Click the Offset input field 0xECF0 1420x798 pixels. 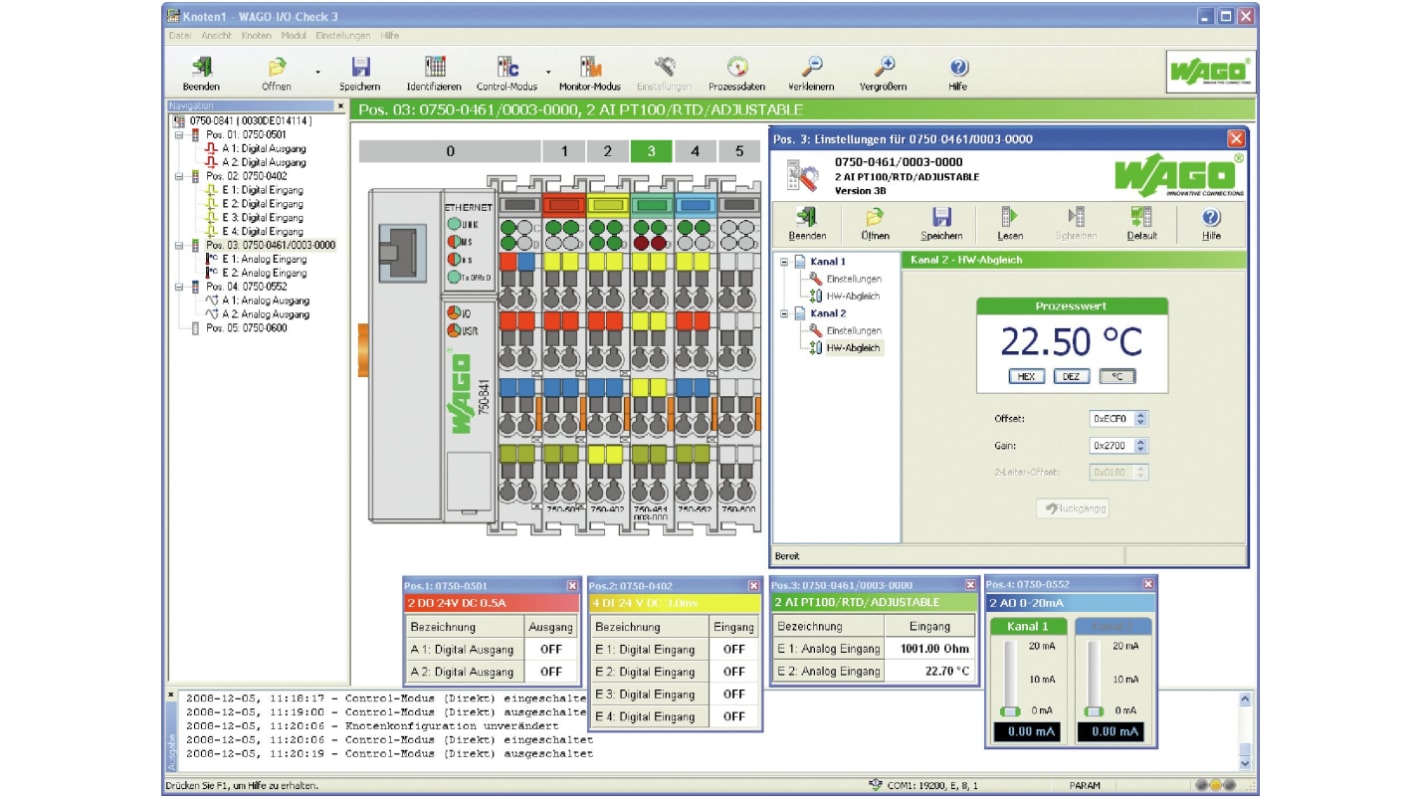point(1111,419)
